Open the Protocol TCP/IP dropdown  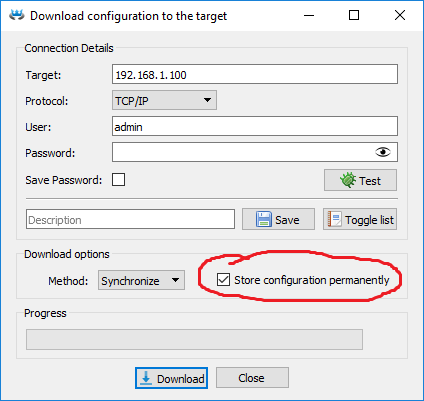(x=164, y=100)
